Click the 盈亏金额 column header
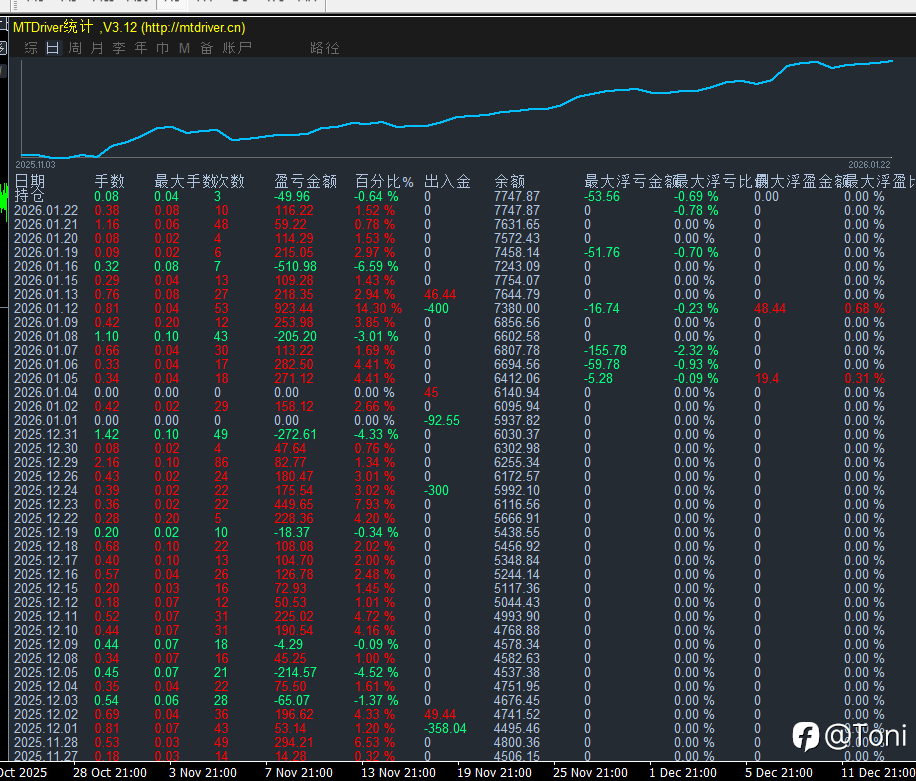916x781 pixels. 305,181
